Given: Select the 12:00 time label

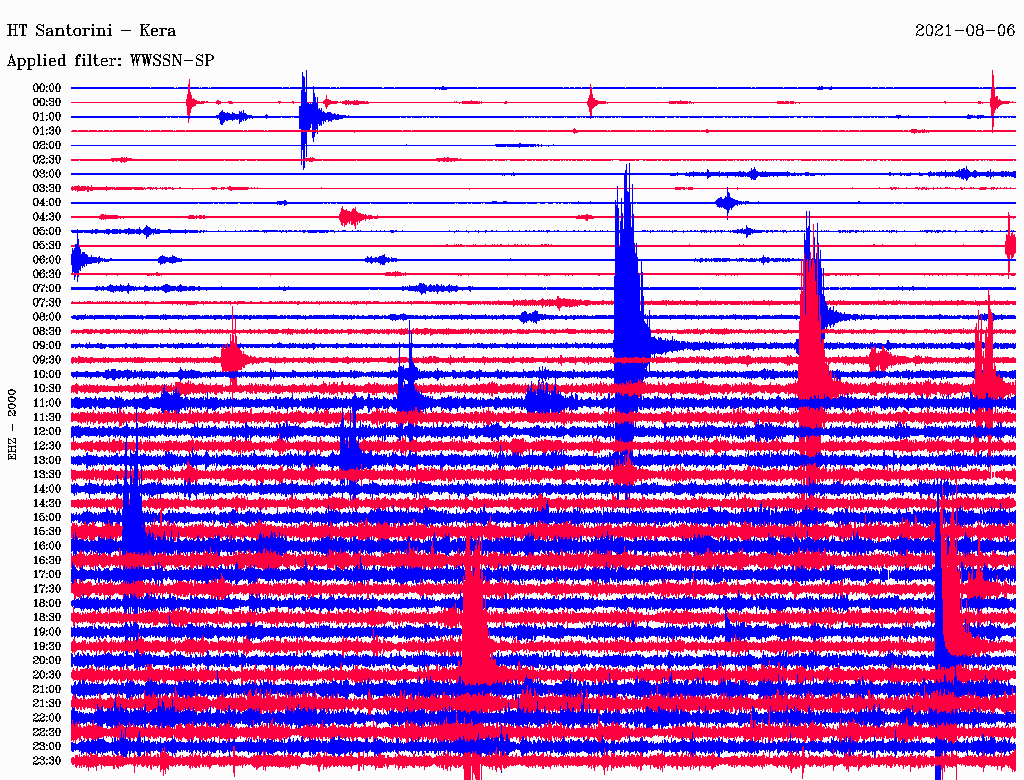Looking at the screenshot, I should (47, 432).
